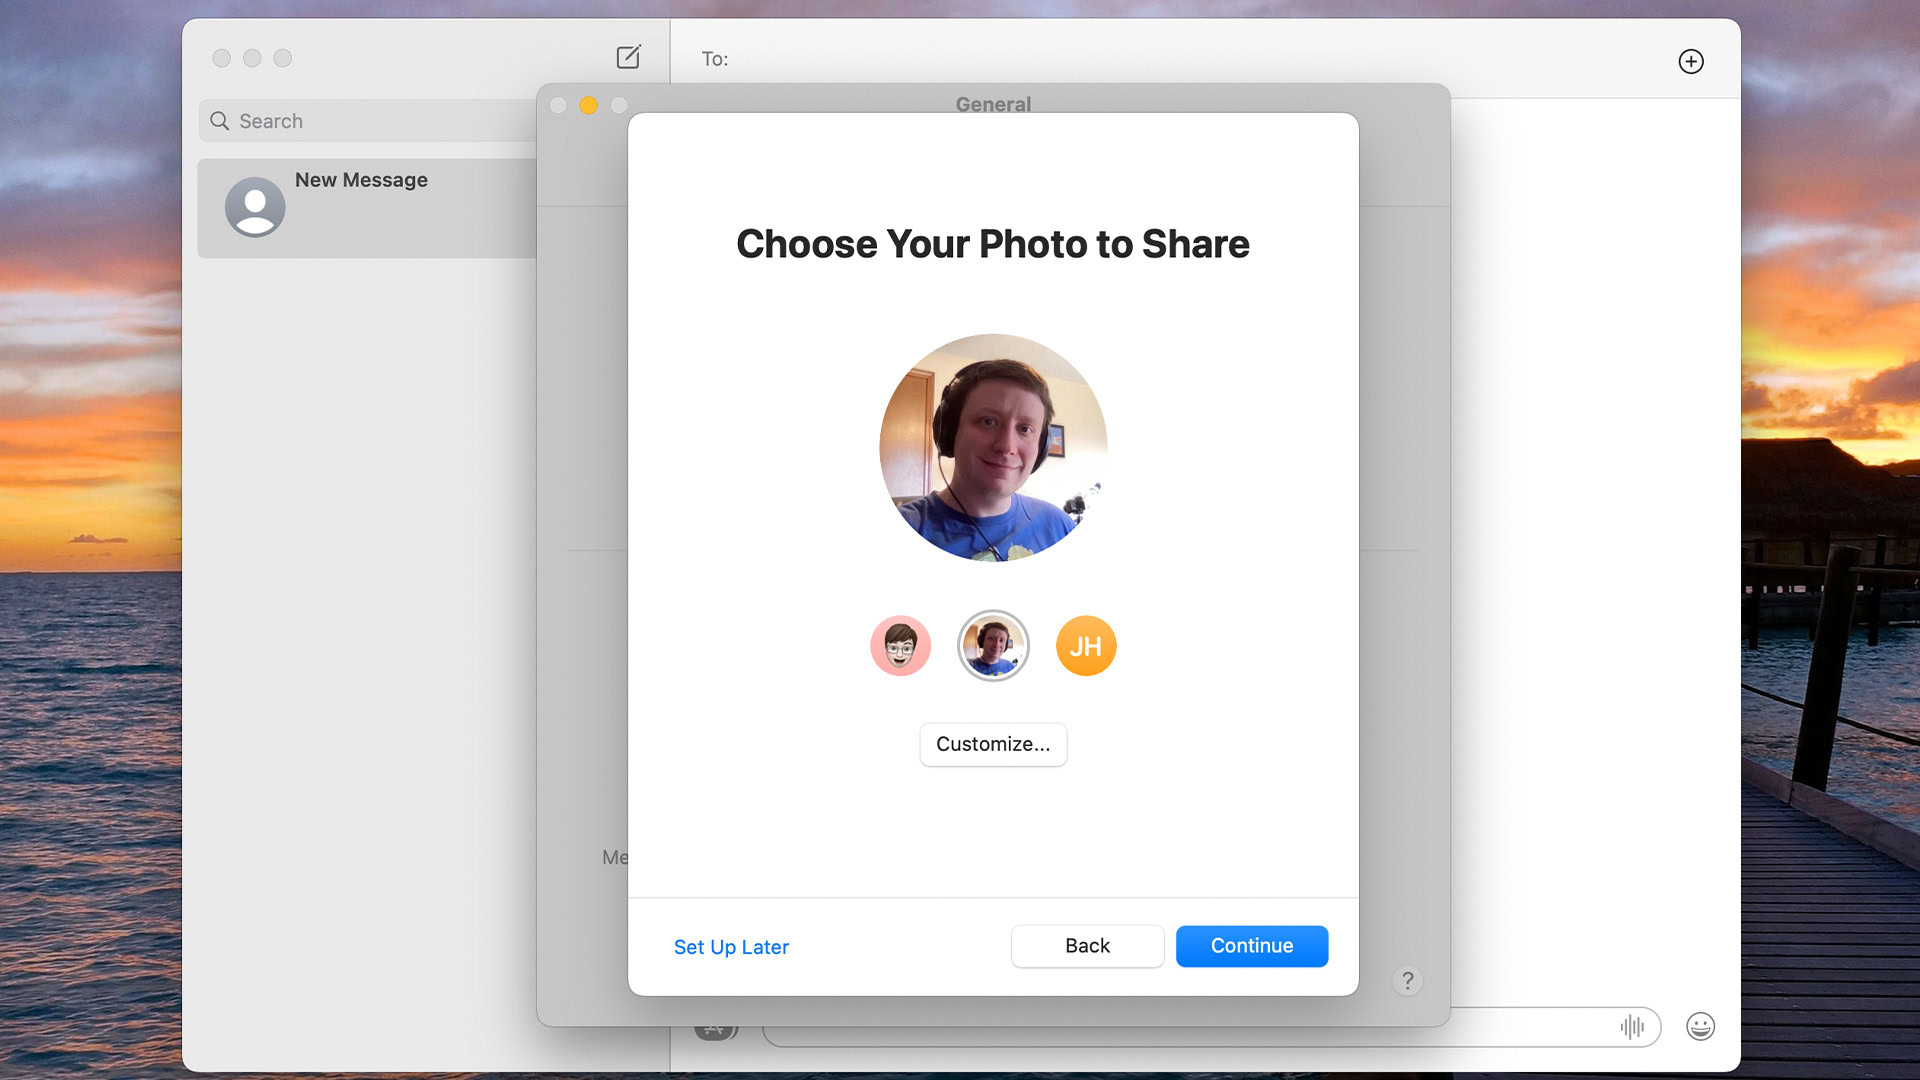Click the yellow minimize button of General window
The width and height of the screenshot is (1920, 1080).
tap(589, 105)
